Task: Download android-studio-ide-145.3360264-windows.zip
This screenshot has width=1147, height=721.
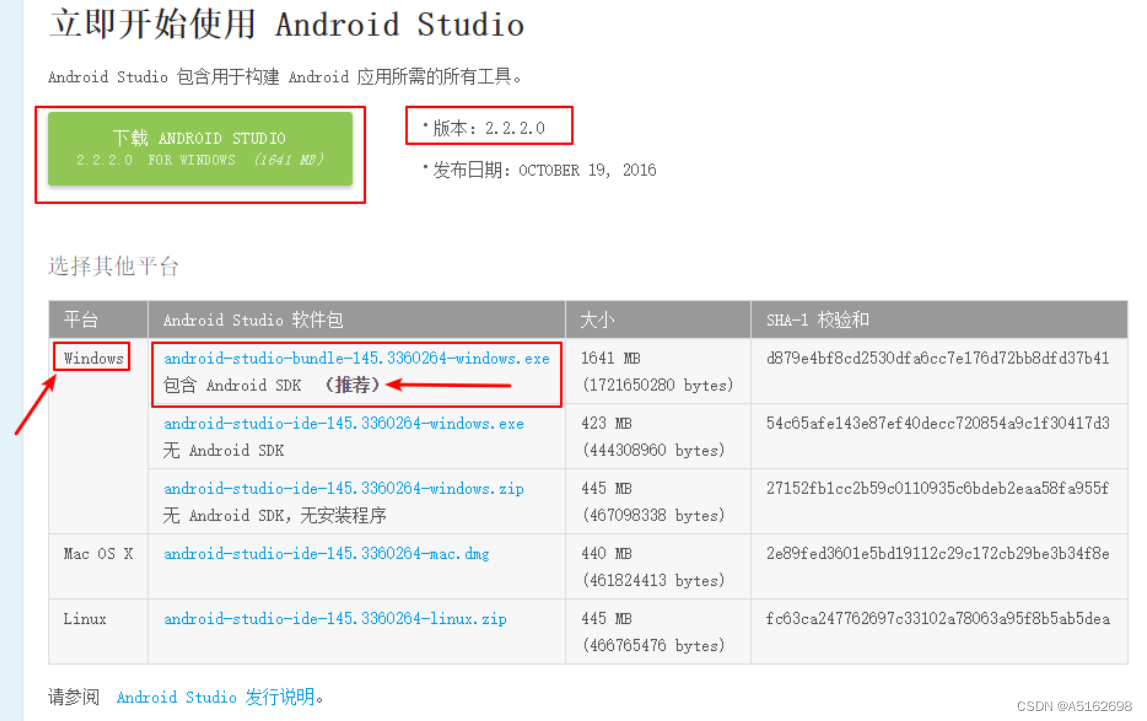Action: point(344,488)
